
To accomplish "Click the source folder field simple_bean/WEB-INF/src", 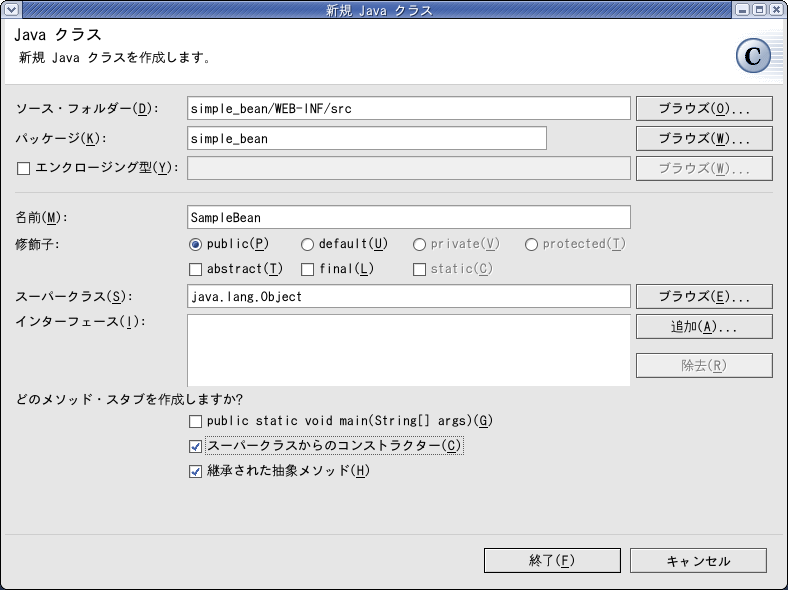I will point(409,109).
